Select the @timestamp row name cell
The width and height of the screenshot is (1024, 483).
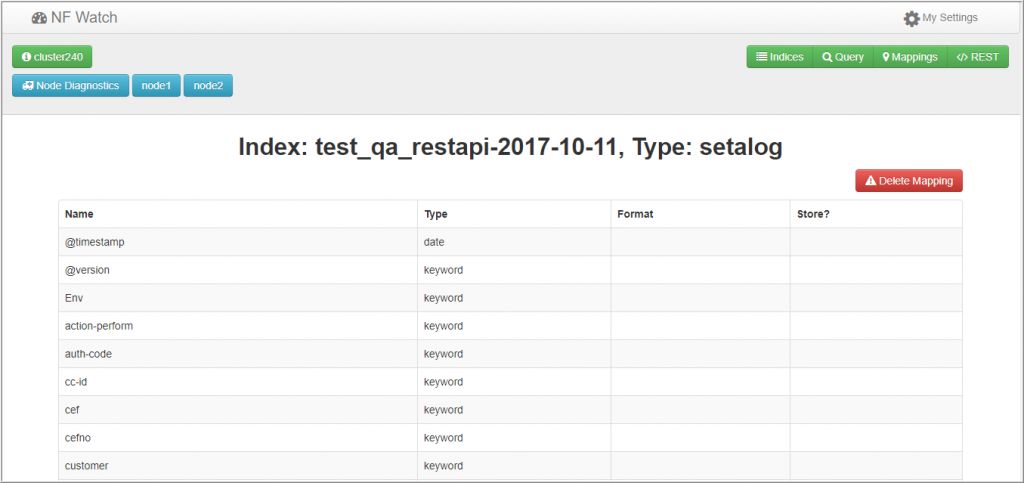point(238,242)
